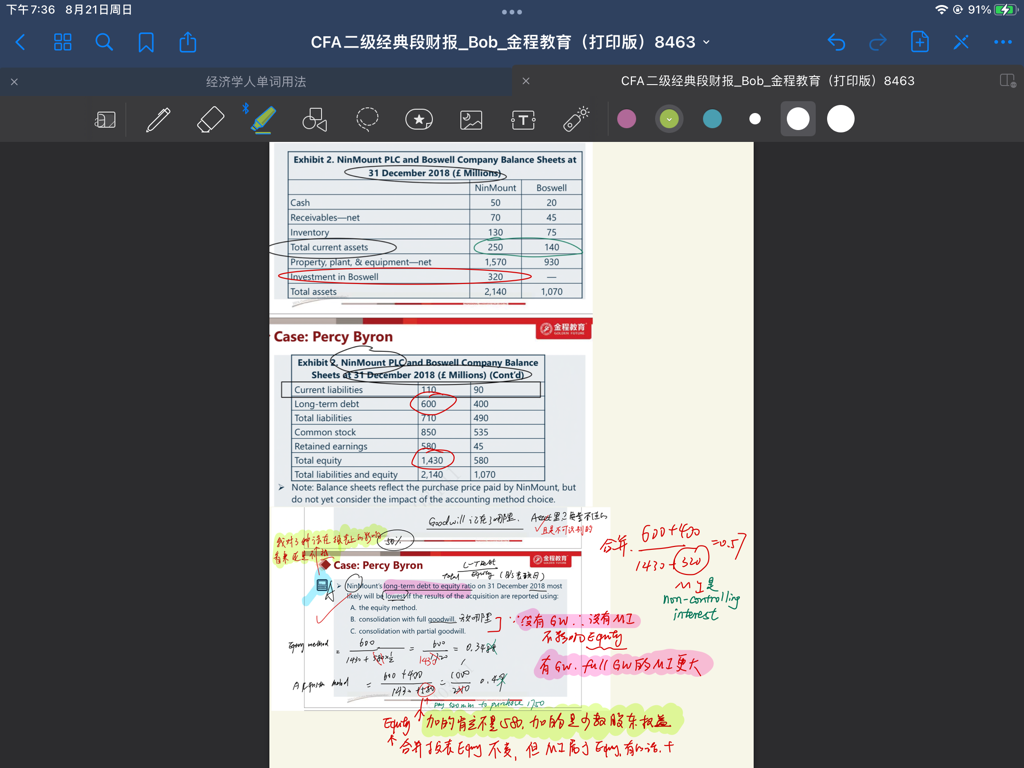Select the CFA二级经典段财报 tab

tap(767, 81)
